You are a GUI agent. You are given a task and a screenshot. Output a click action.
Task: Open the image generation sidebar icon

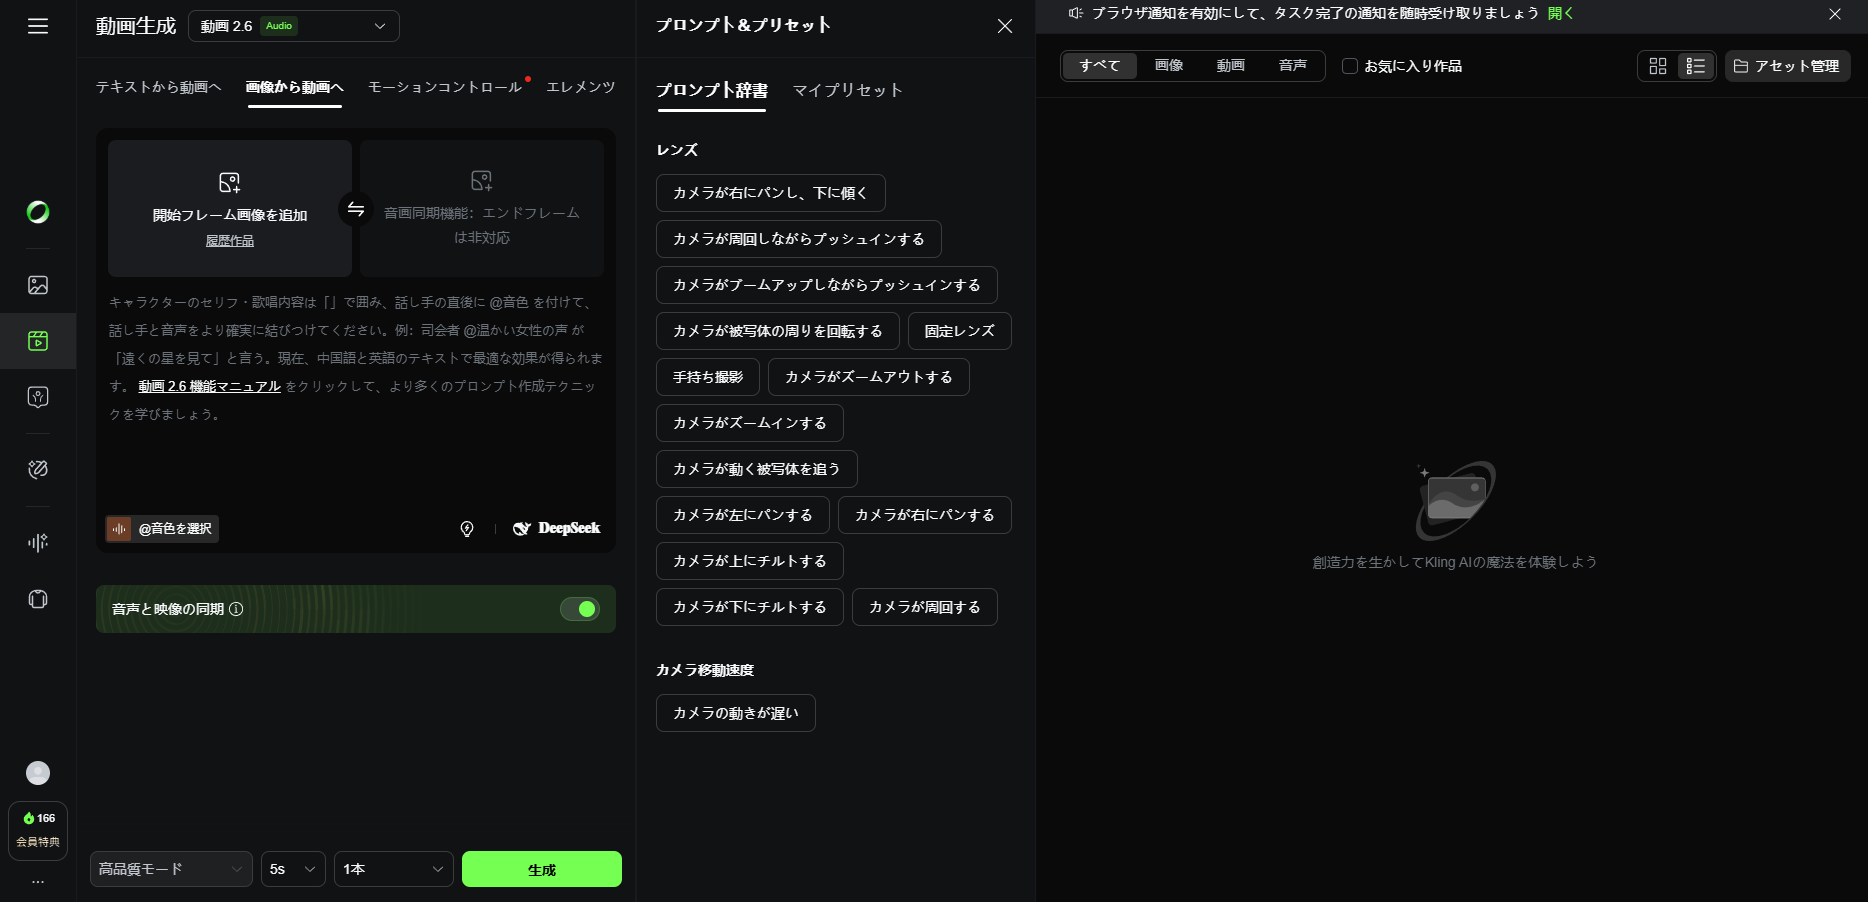click(x=38, y=285)
